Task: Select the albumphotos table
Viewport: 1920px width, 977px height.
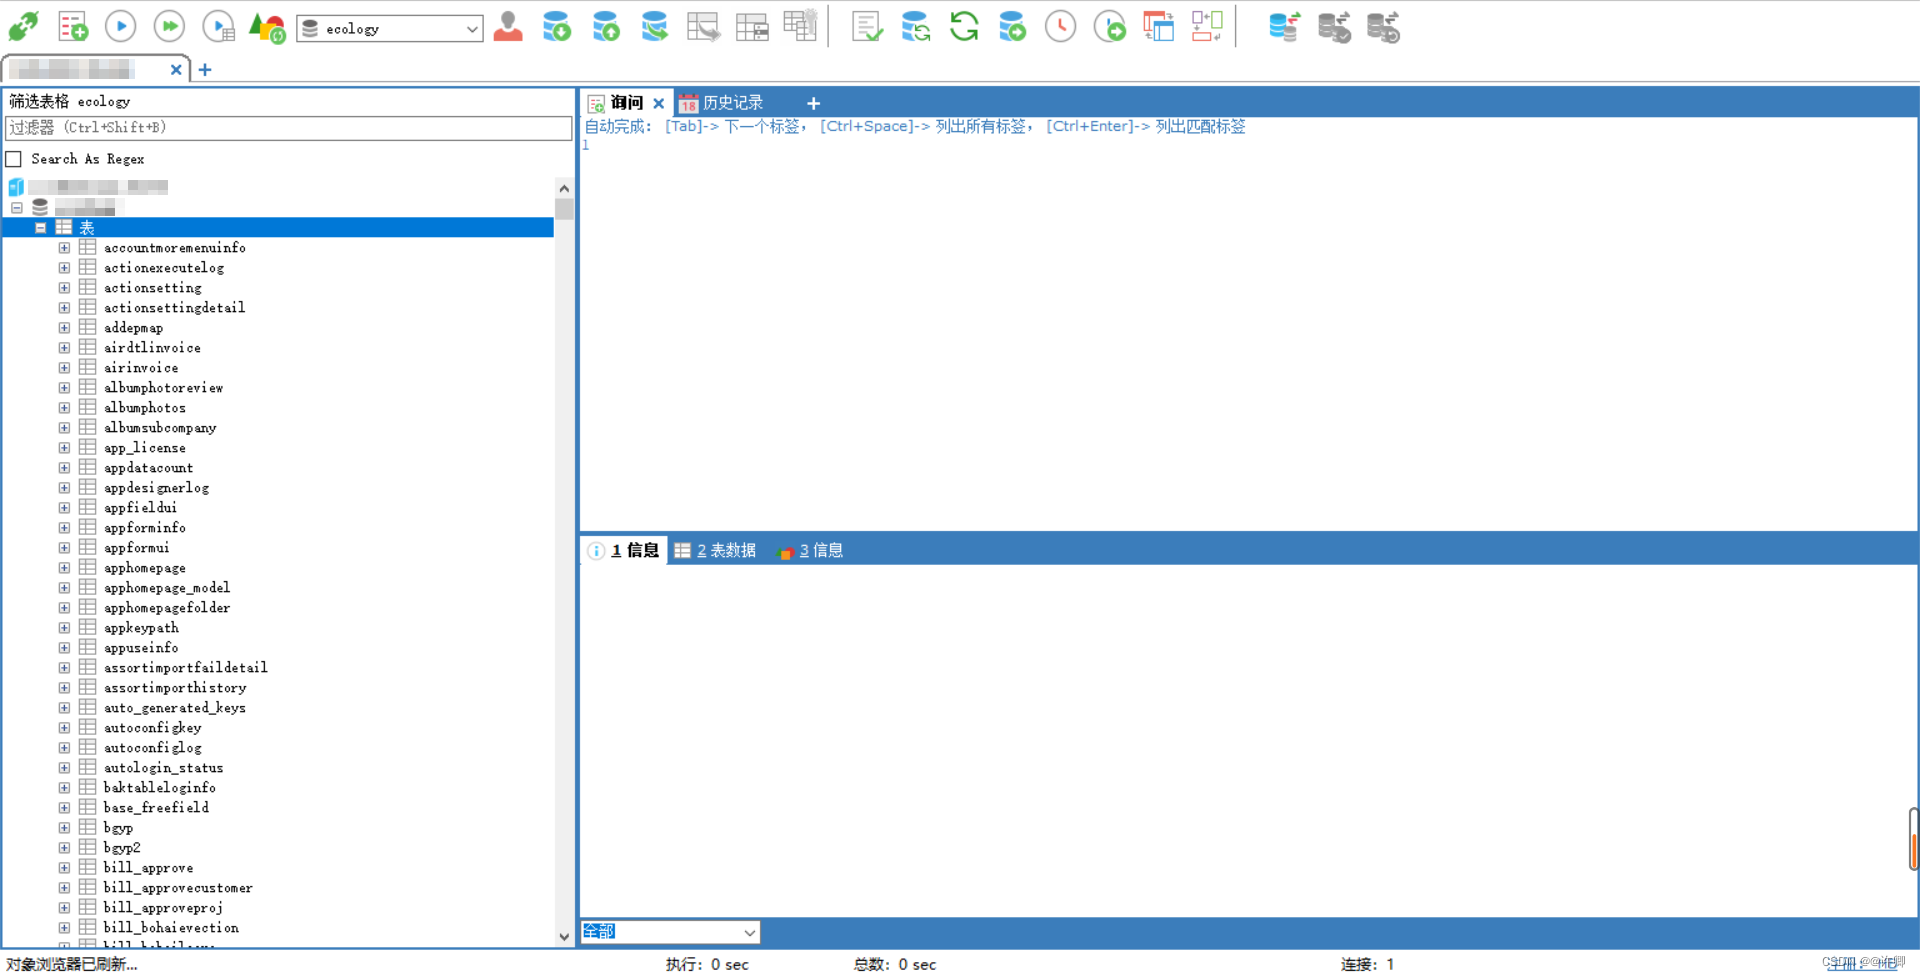Action: (145, 408)
